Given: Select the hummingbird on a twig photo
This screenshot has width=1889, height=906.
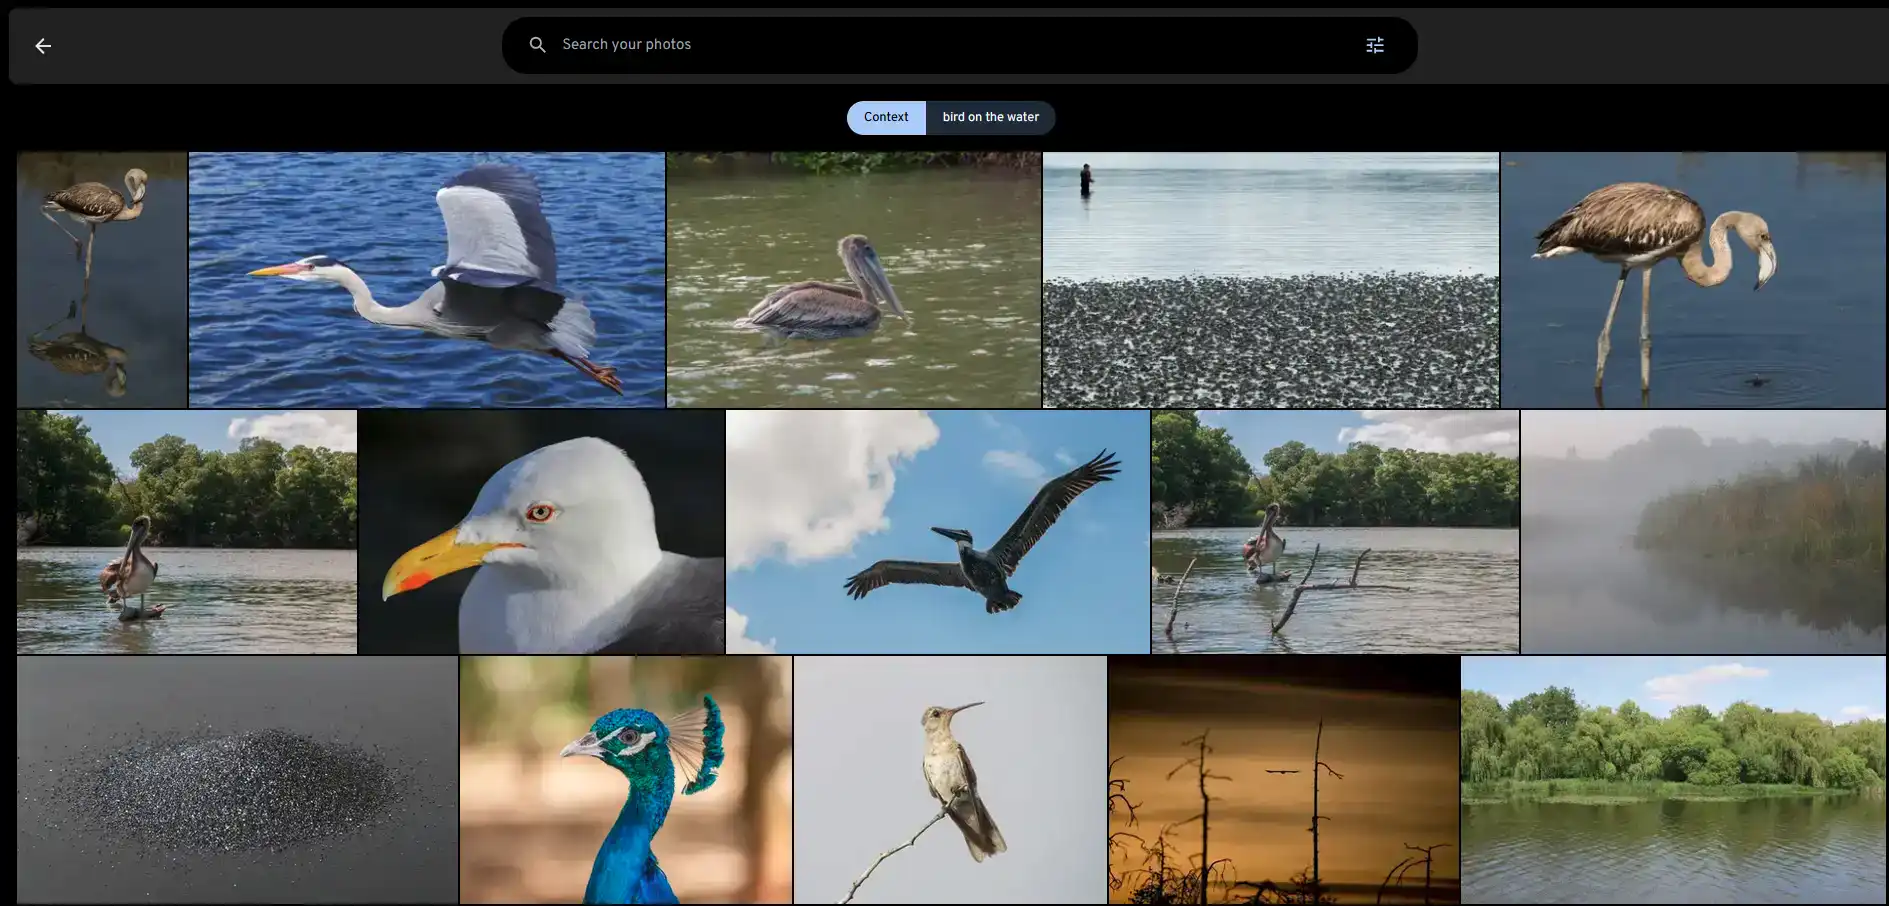Looking at the screenshot, I should tap(949, 780).
